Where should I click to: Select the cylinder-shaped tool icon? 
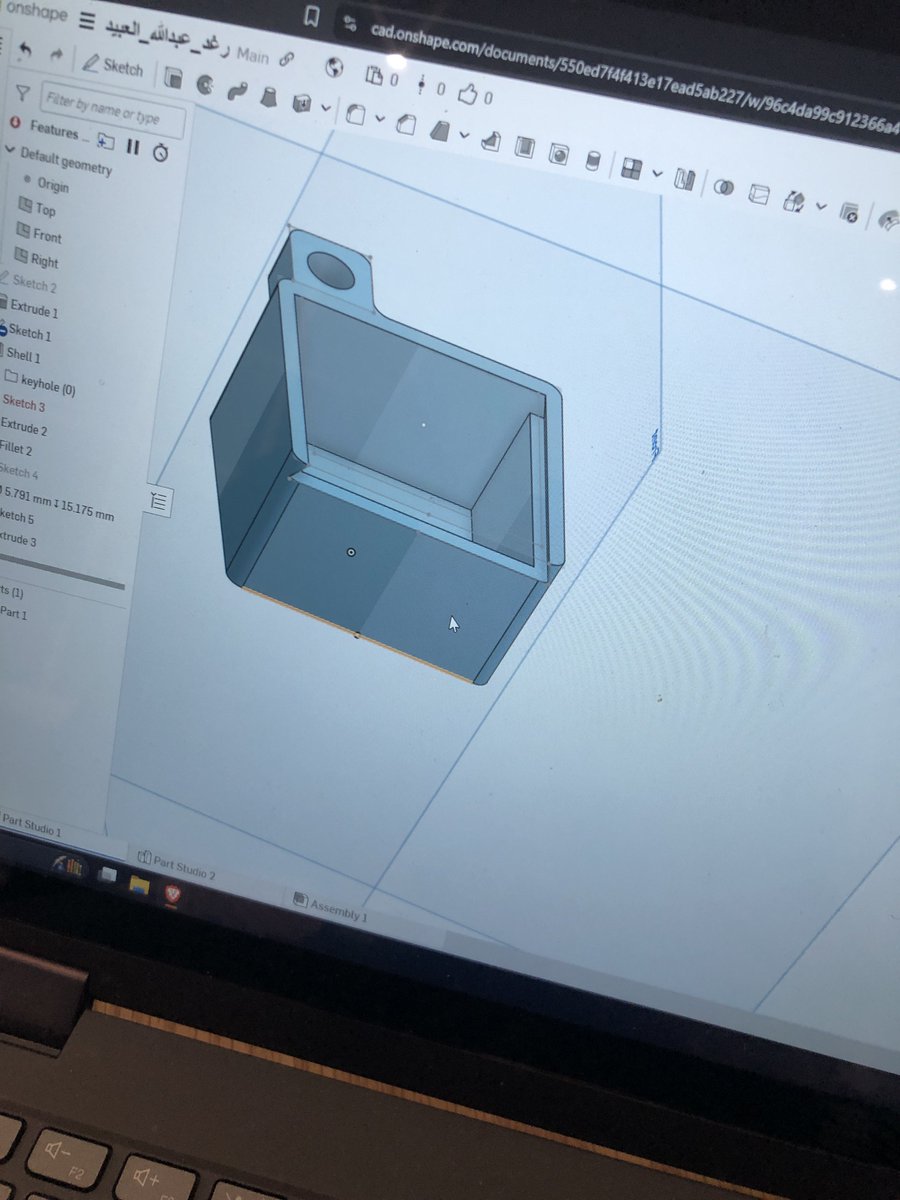pyautogui.click(x=592, y=160)
